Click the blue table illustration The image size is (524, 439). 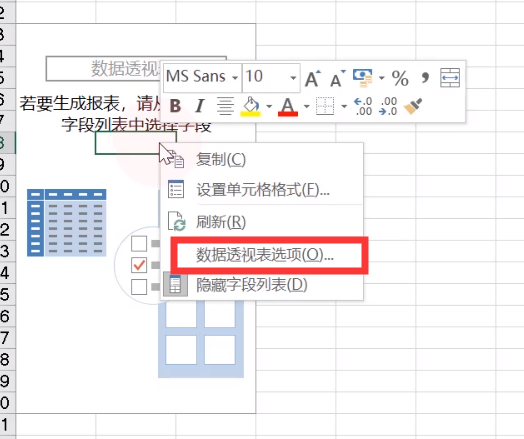tap(67, 223)
